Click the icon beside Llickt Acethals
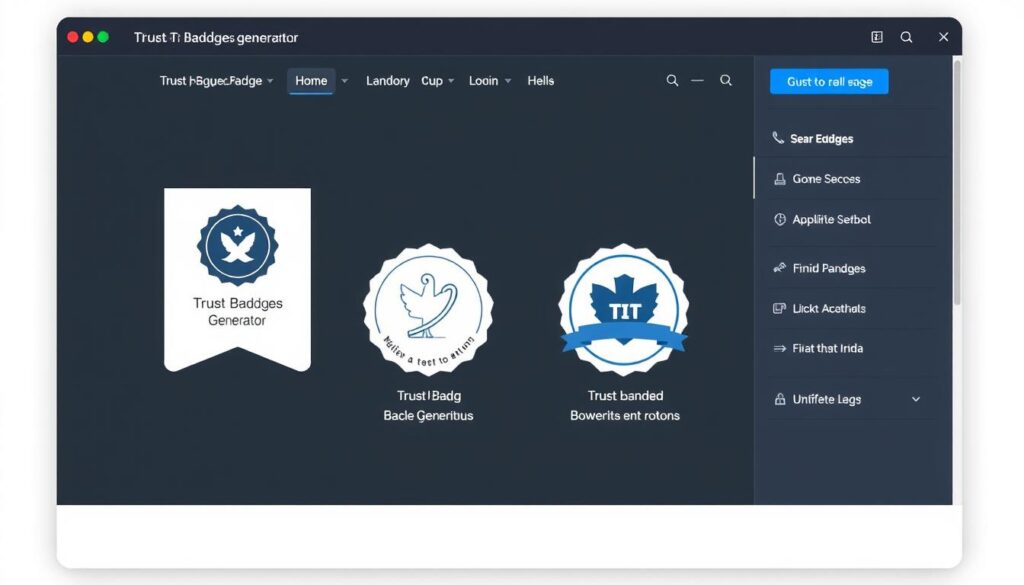Viewport: 1024px width, 585px height. tap(779, 309)
